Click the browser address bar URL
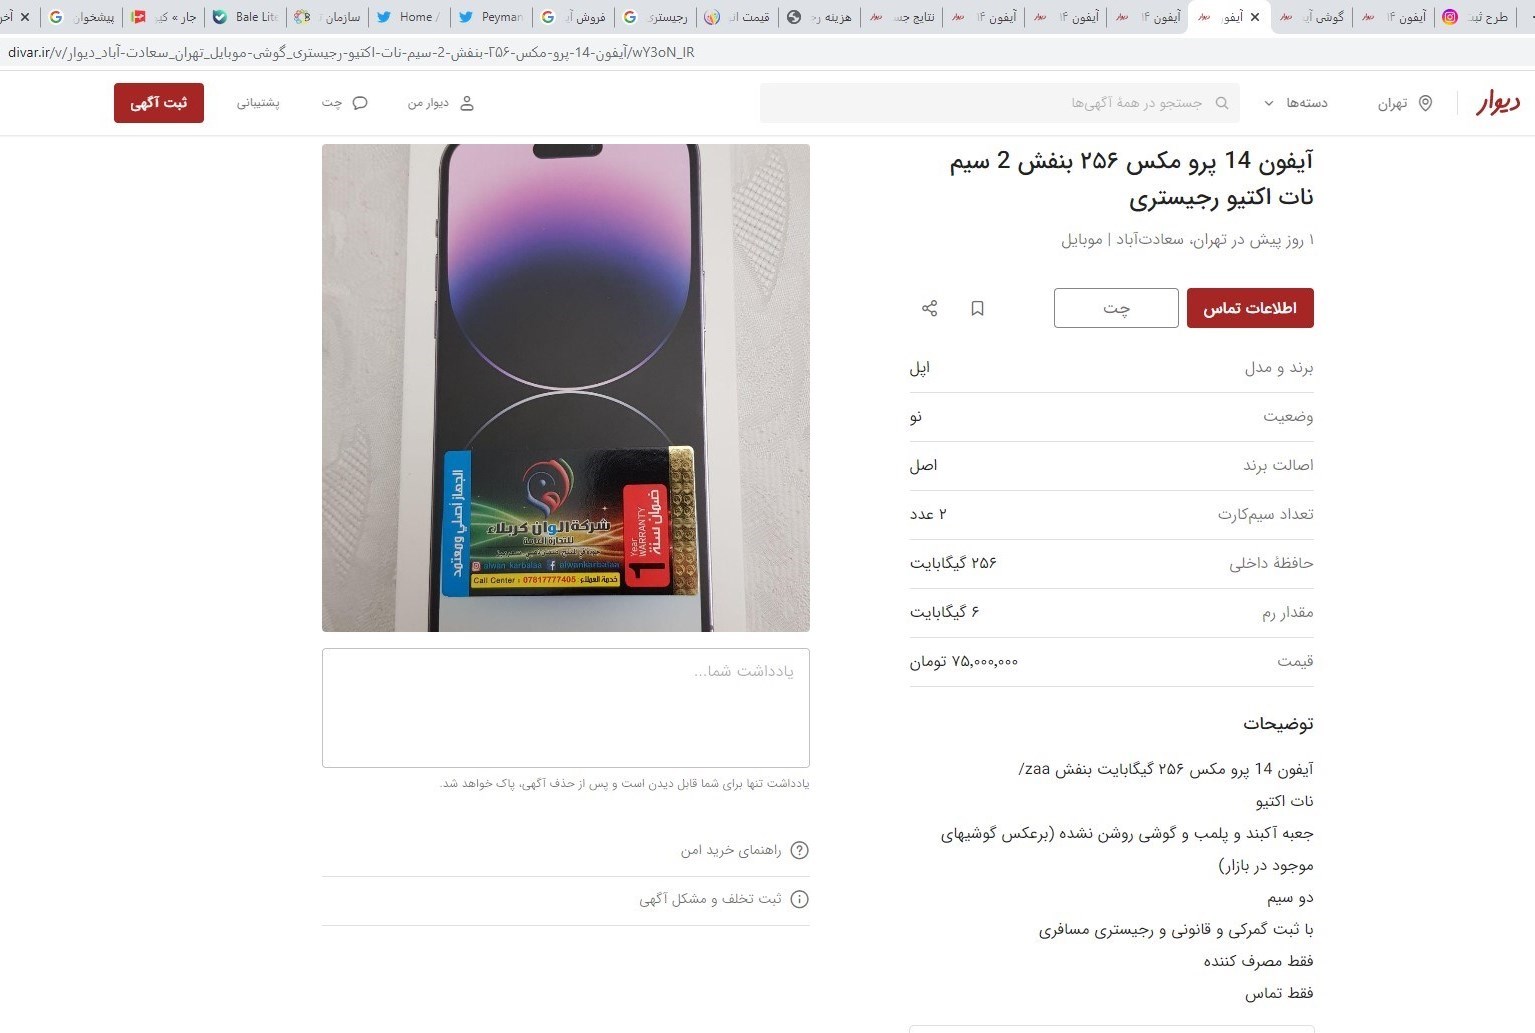The height and width of the screenshot is (1033, 1535). (350, 52)
